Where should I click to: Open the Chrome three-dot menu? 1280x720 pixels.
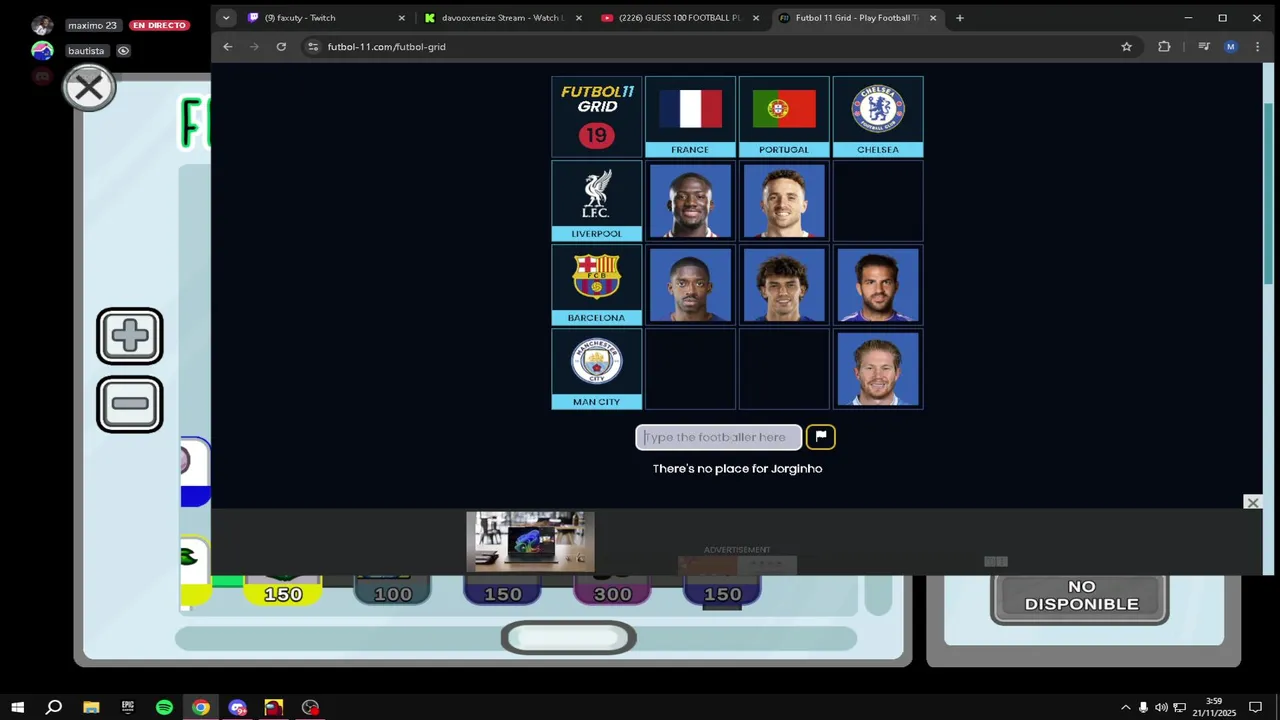coord(1257,47)
